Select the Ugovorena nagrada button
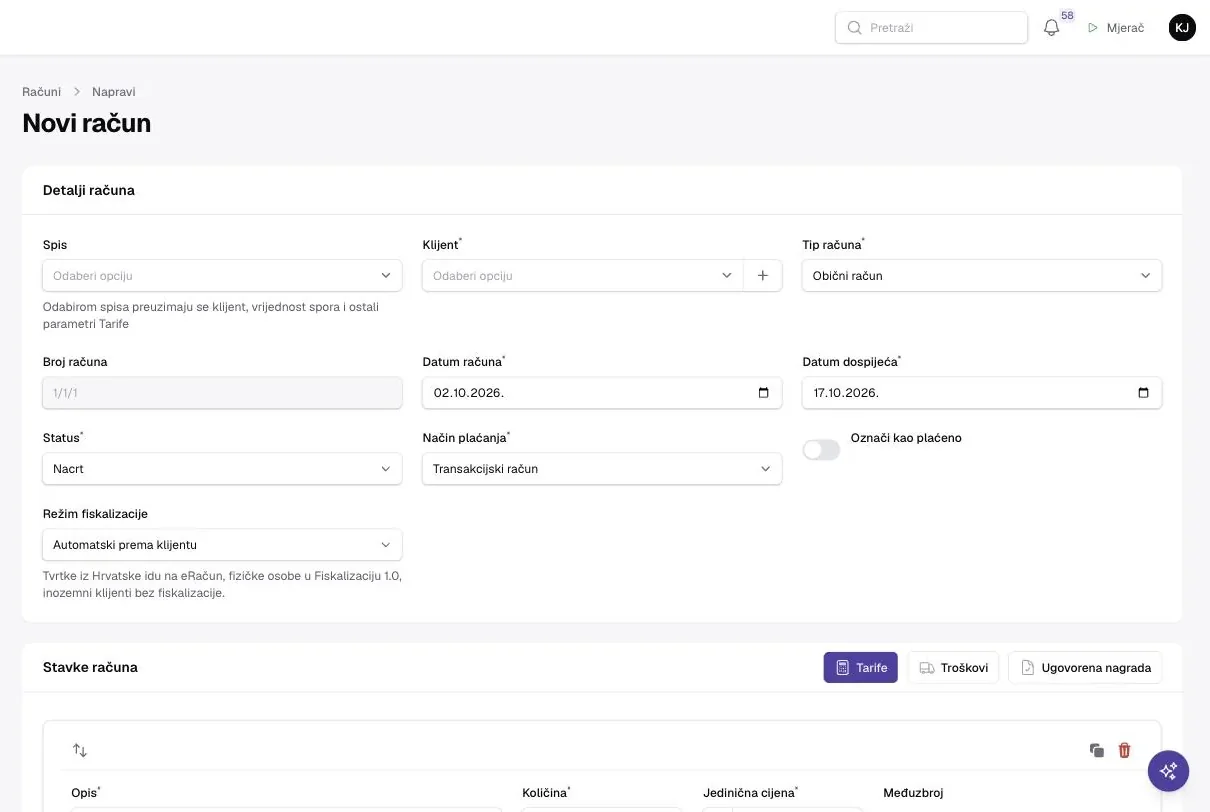Screen dimensions: 1210x812 pos(1085,668)
